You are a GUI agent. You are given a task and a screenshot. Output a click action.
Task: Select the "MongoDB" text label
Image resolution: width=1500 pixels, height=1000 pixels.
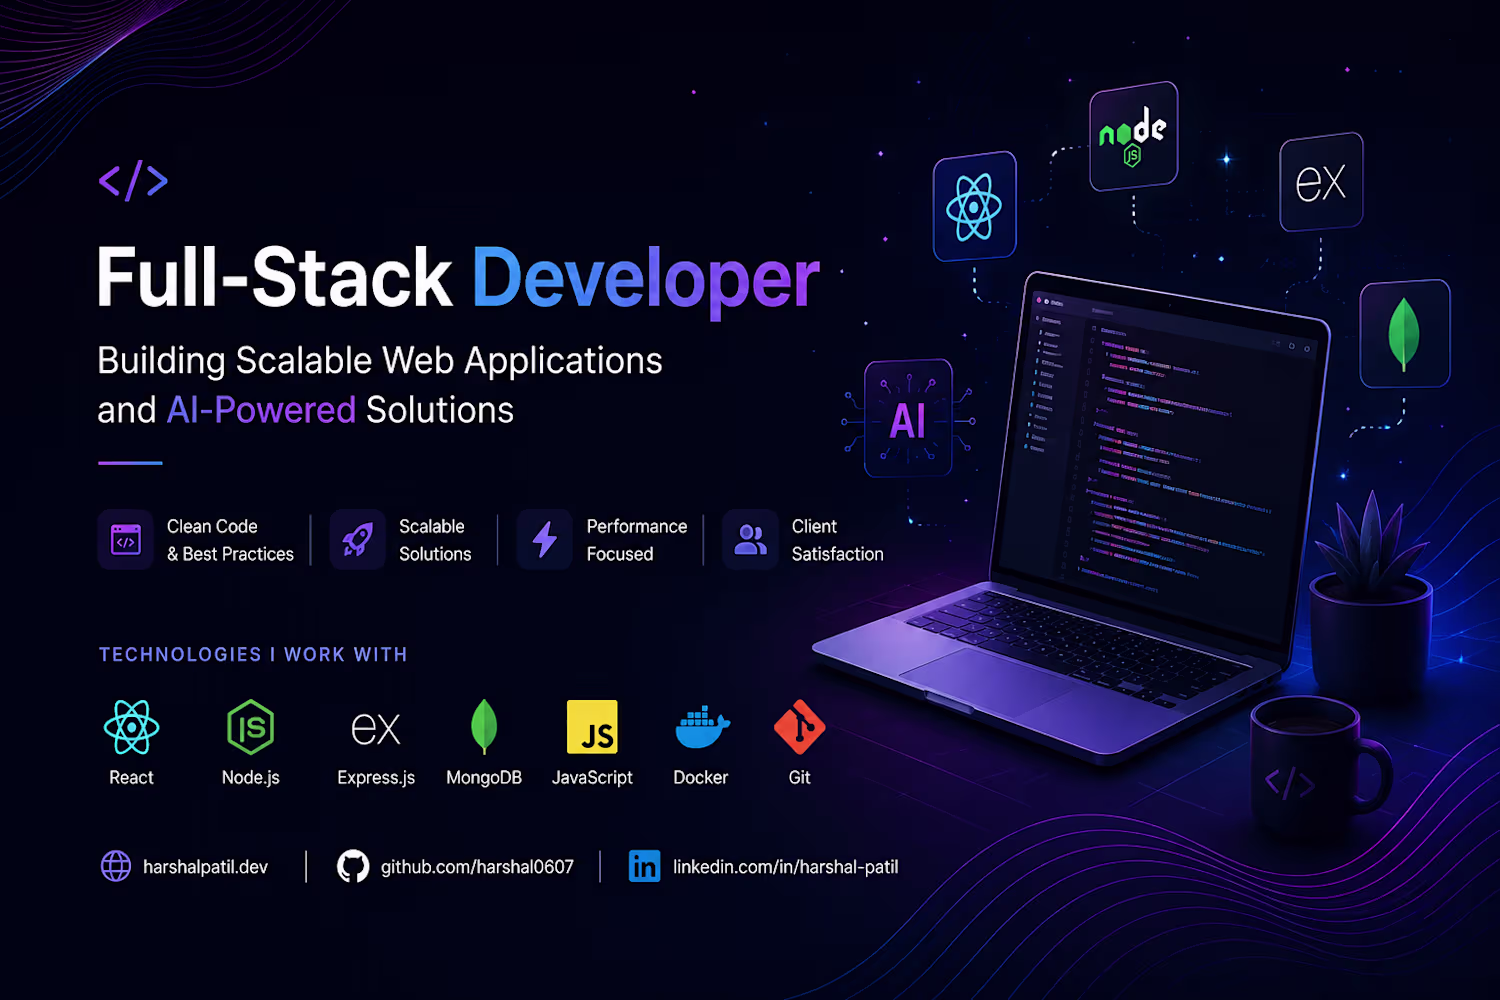click(484, 777)
